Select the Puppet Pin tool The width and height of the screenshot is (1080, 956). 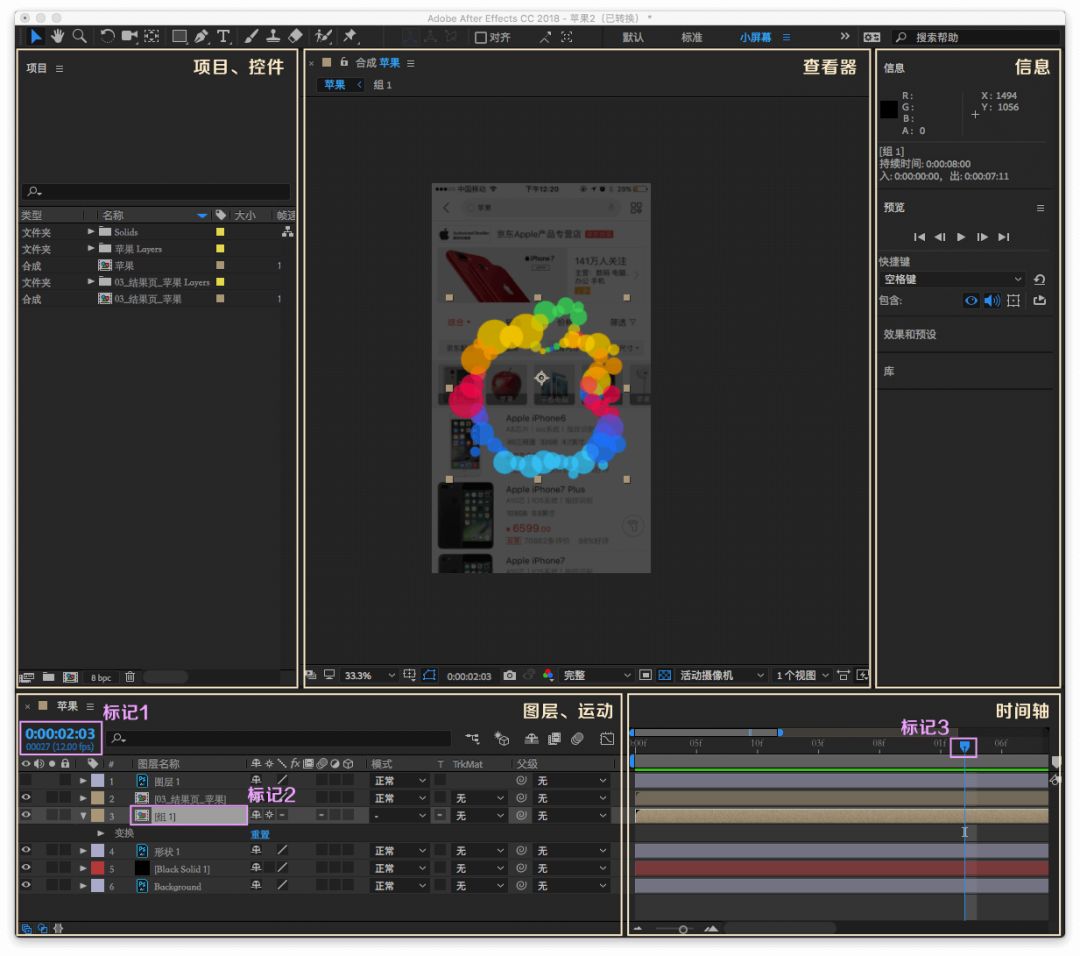350,36
